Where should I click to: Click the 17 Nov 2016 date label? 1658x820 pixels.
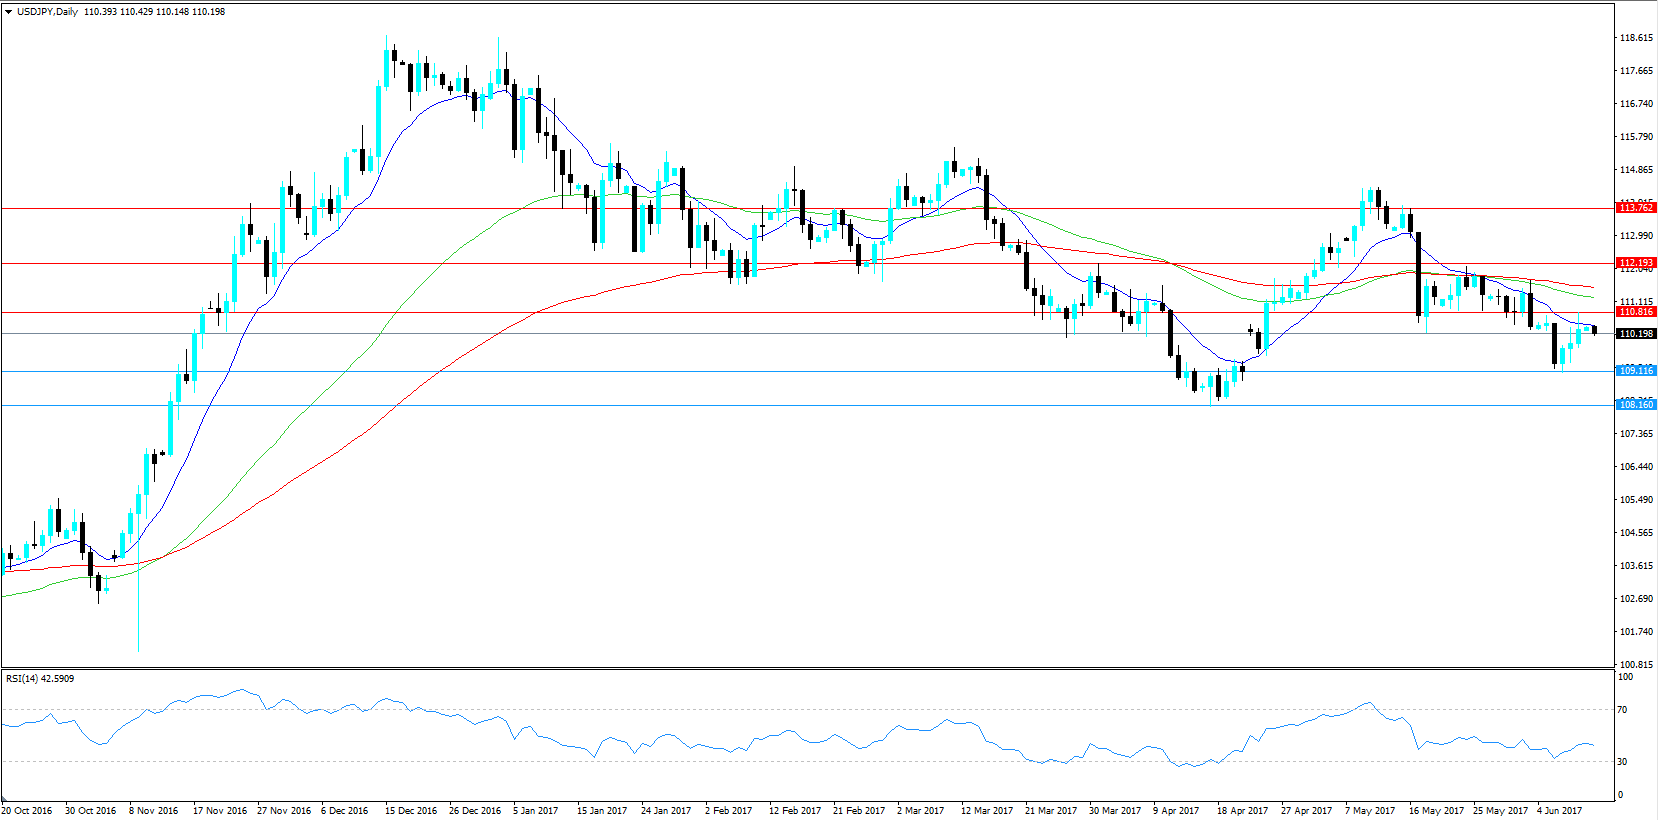click(x=220, y=811)
